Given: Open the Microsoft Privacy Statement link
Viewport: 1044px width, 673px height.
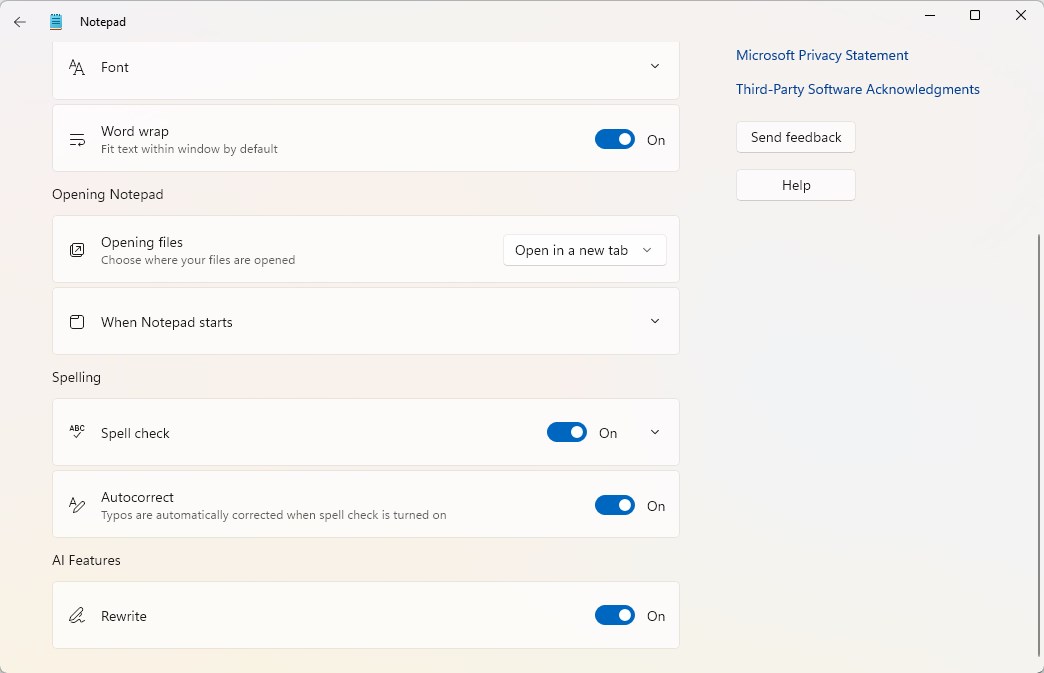Looking at the screenshot, I should pos(822,56).
